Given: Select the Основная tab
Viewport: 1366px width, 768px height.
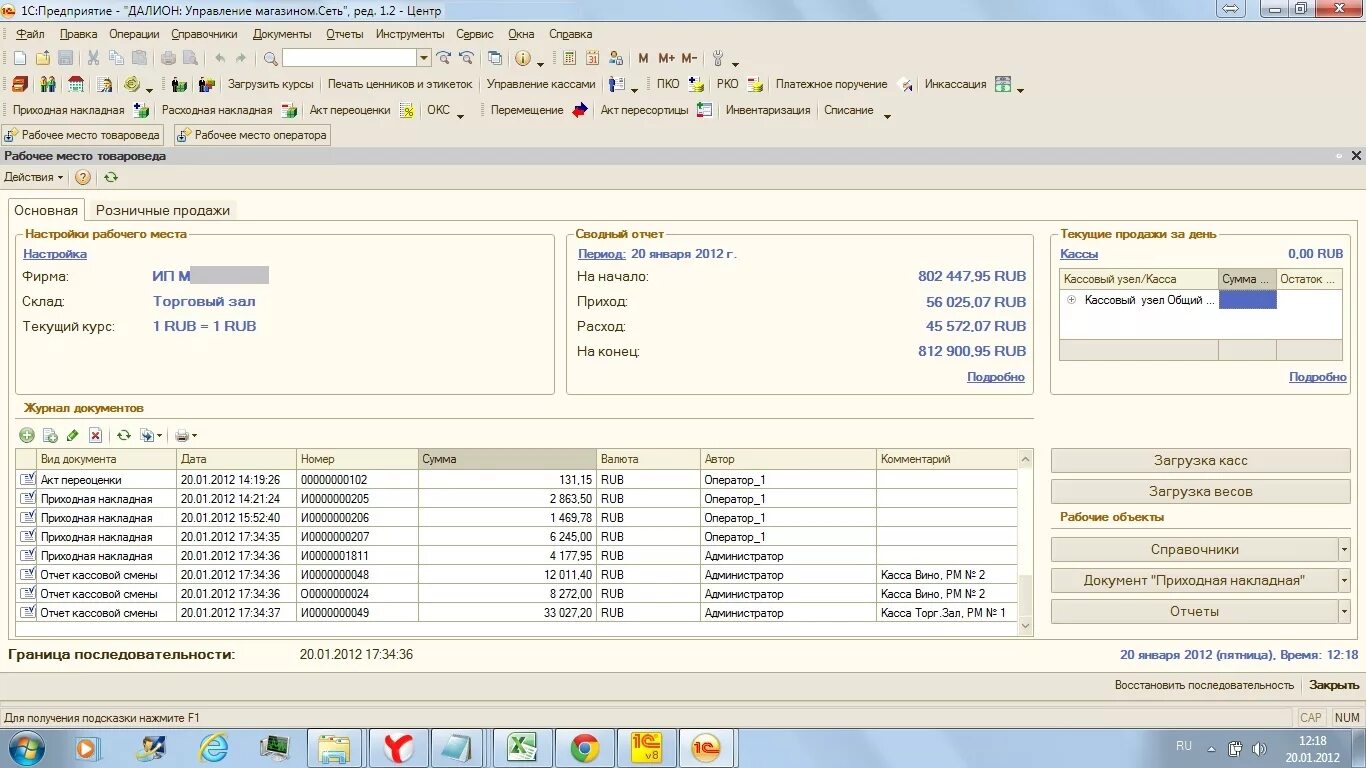Looking at the screenshot, I should 46,210.
